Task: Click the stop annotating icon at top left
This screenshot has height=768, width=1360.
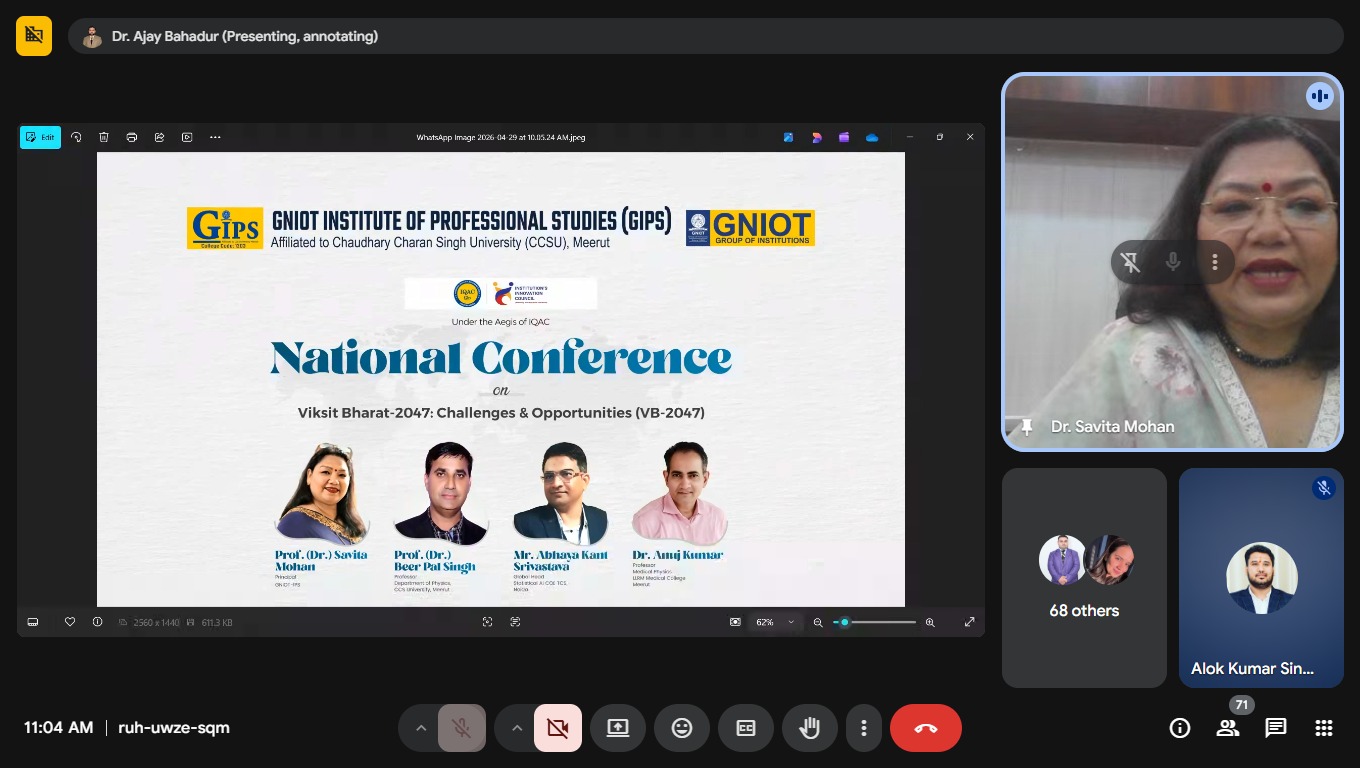Action: 34,36
